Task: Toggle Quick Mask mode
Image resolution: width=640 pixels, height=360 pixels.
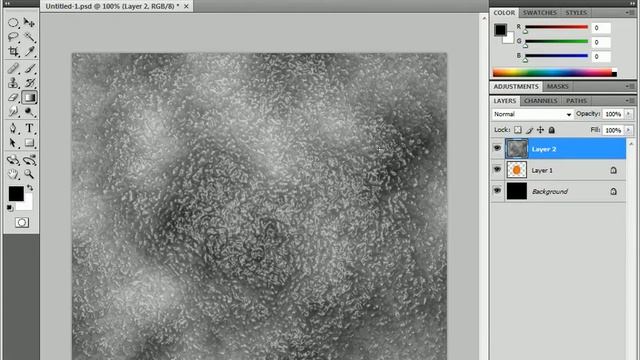Action: click(22, 222)
